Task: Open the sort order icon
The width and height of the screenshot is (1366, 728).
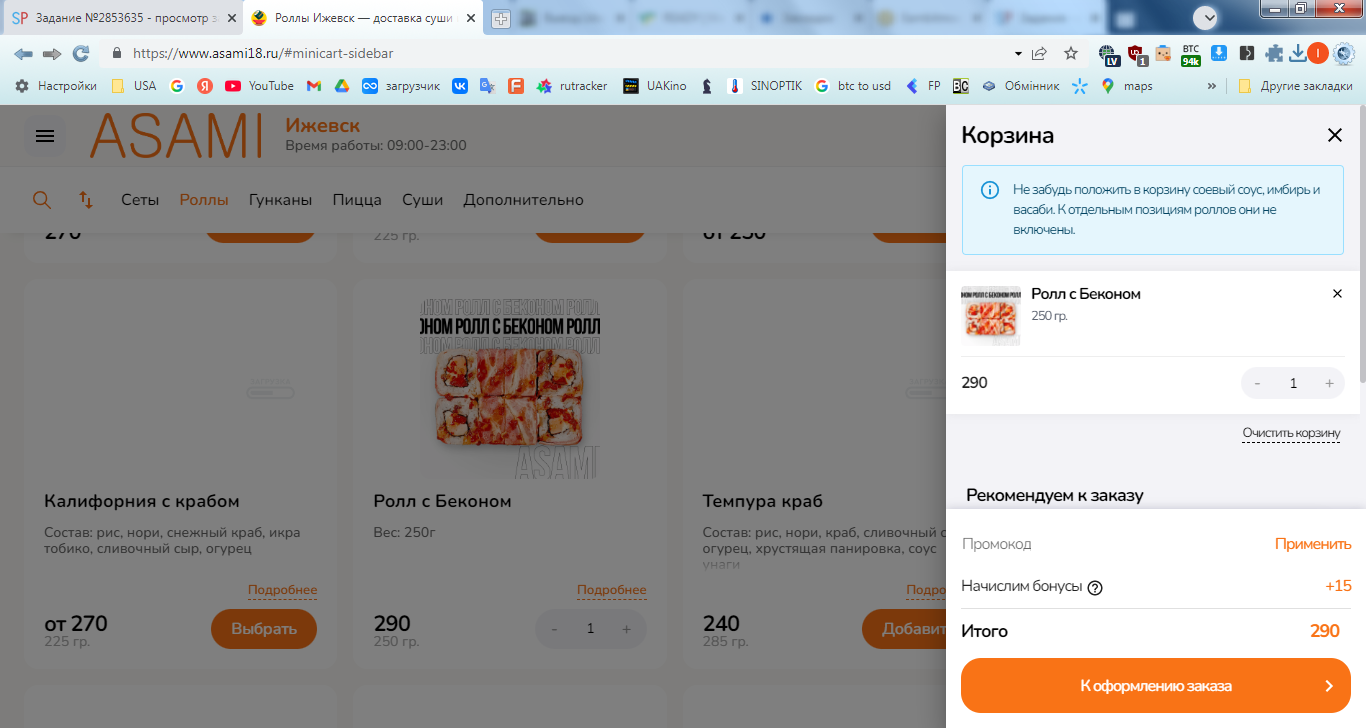Action: pos(86,200)
